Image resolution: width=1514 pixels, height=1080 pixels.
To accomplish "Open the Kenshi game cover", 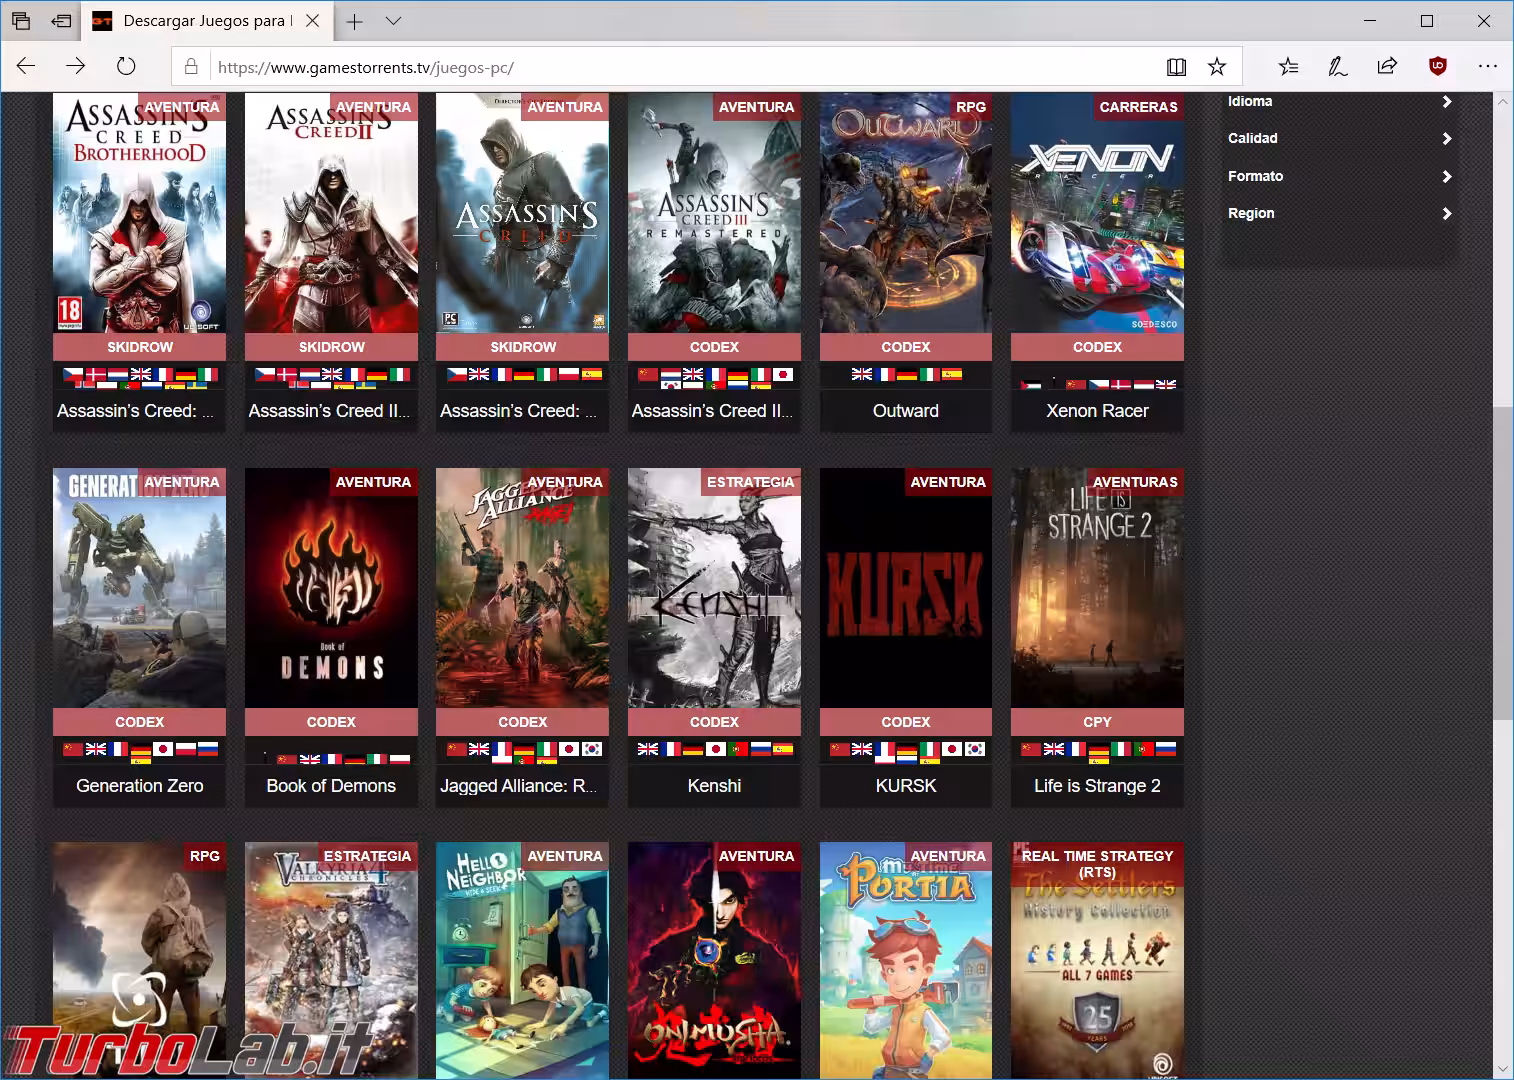I will point(714,588).
